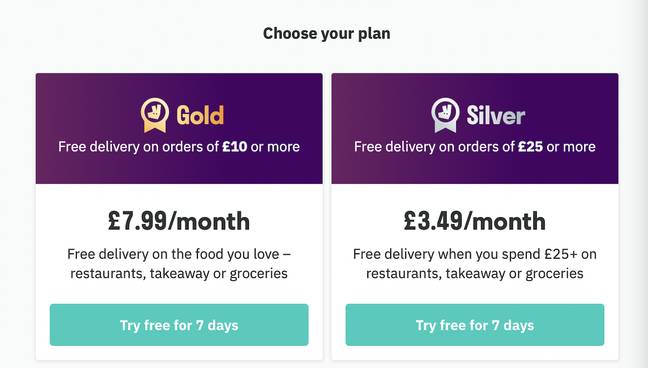648x368 pixels.
Task: Click the Silver rosette badge icon
Action: (445, 115)
